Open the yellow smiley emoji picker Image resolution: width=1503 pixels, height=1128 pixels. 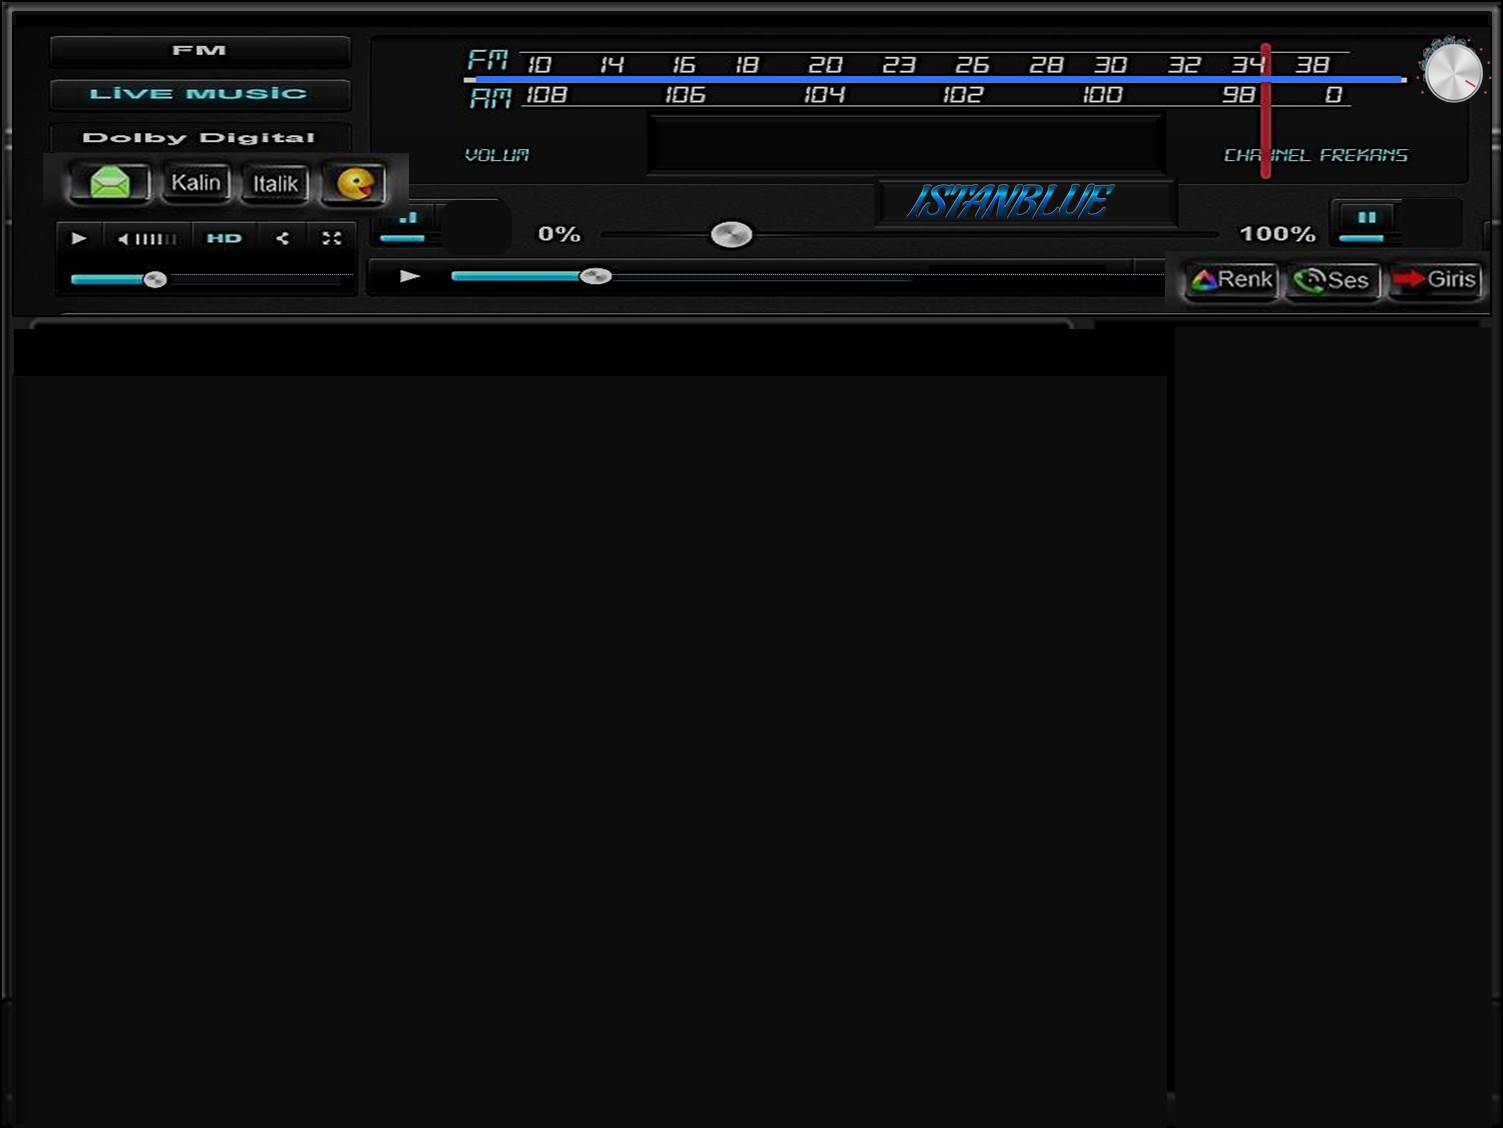pos(355,184)
